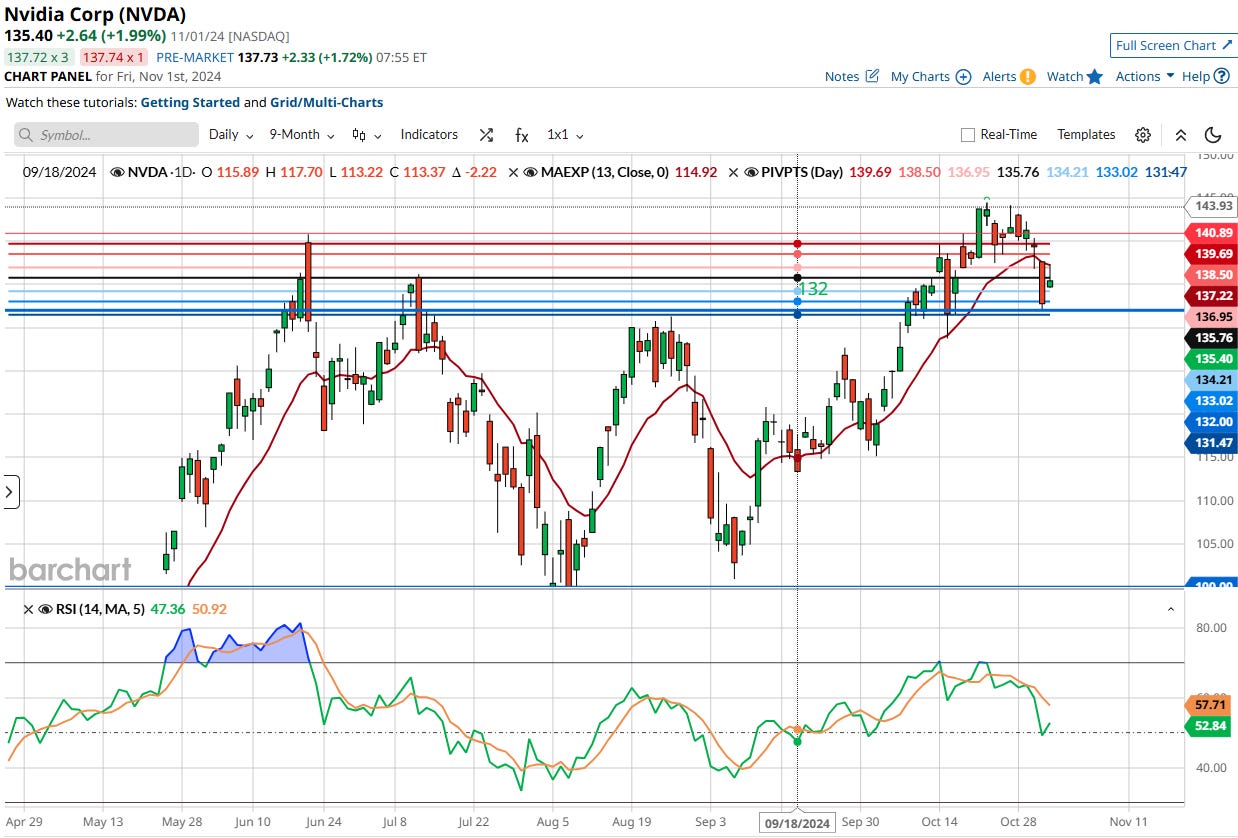This screenshot has height=838, width=1238.
Task: Click the My Charts plus icon
Action: coord(963,76)
